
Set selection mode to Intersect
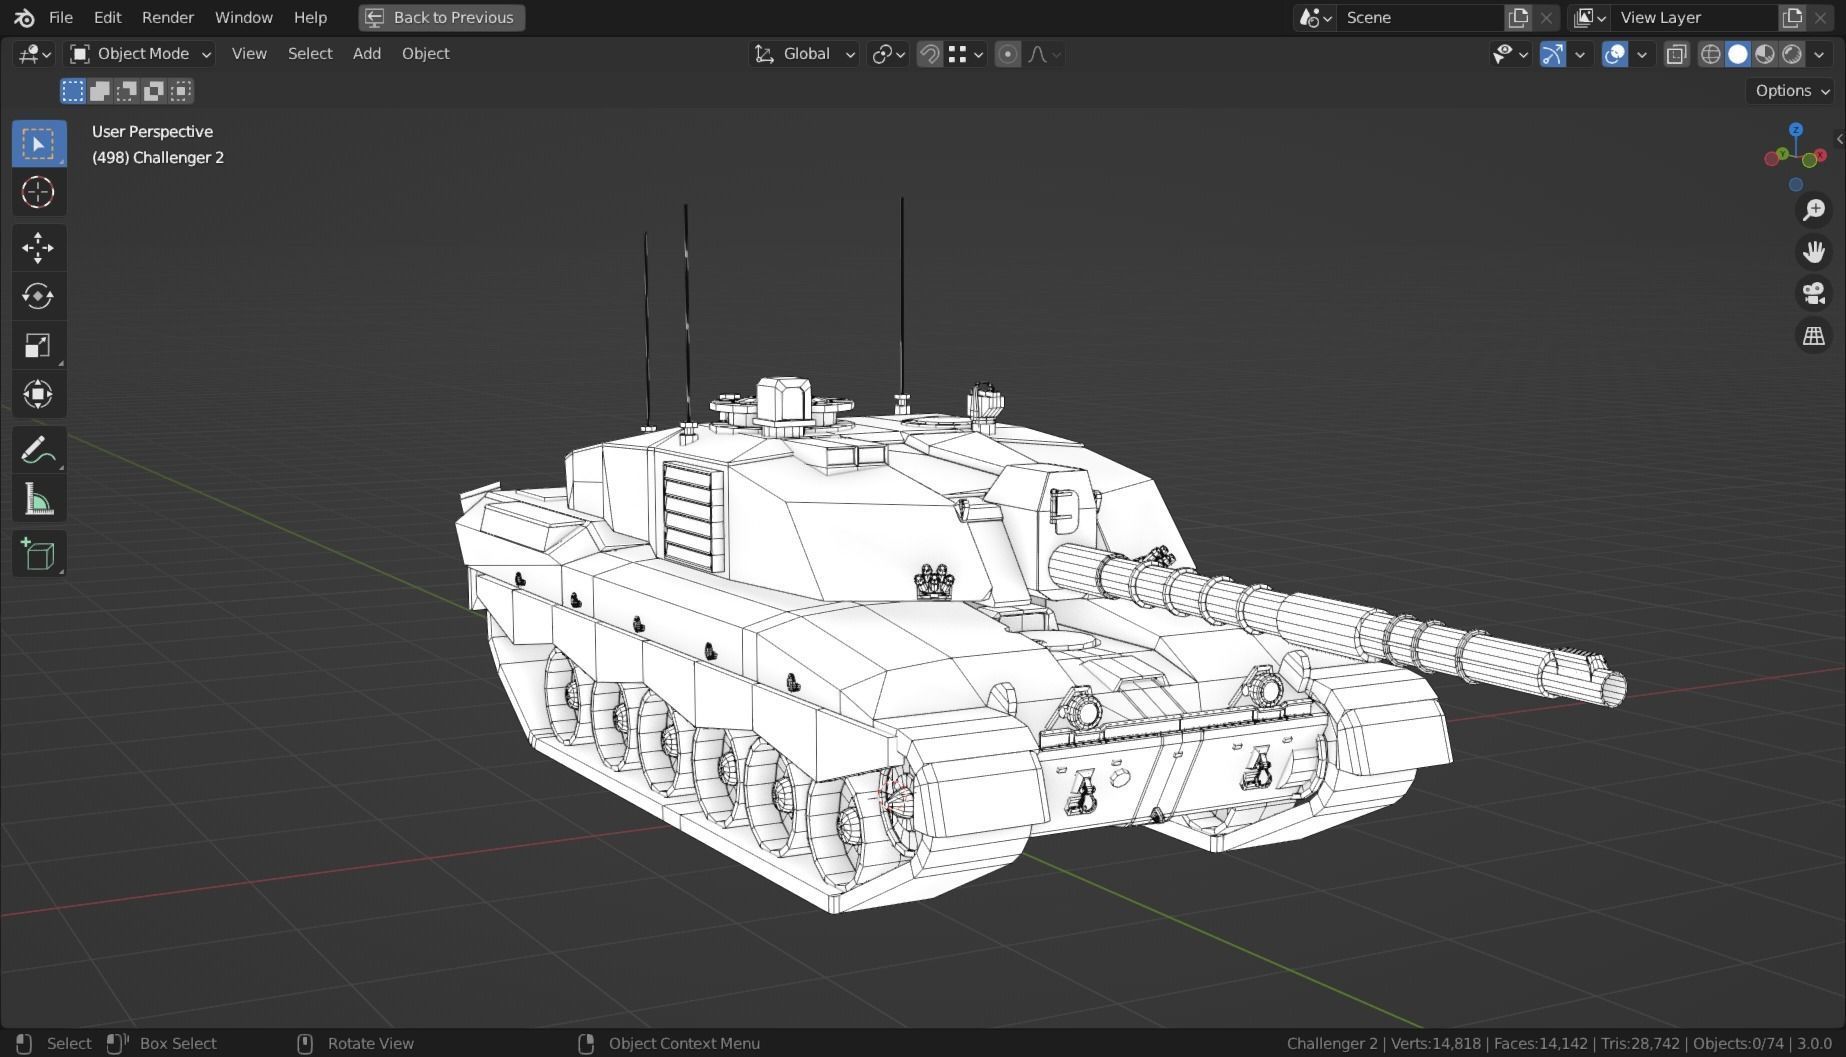(181, 91)
